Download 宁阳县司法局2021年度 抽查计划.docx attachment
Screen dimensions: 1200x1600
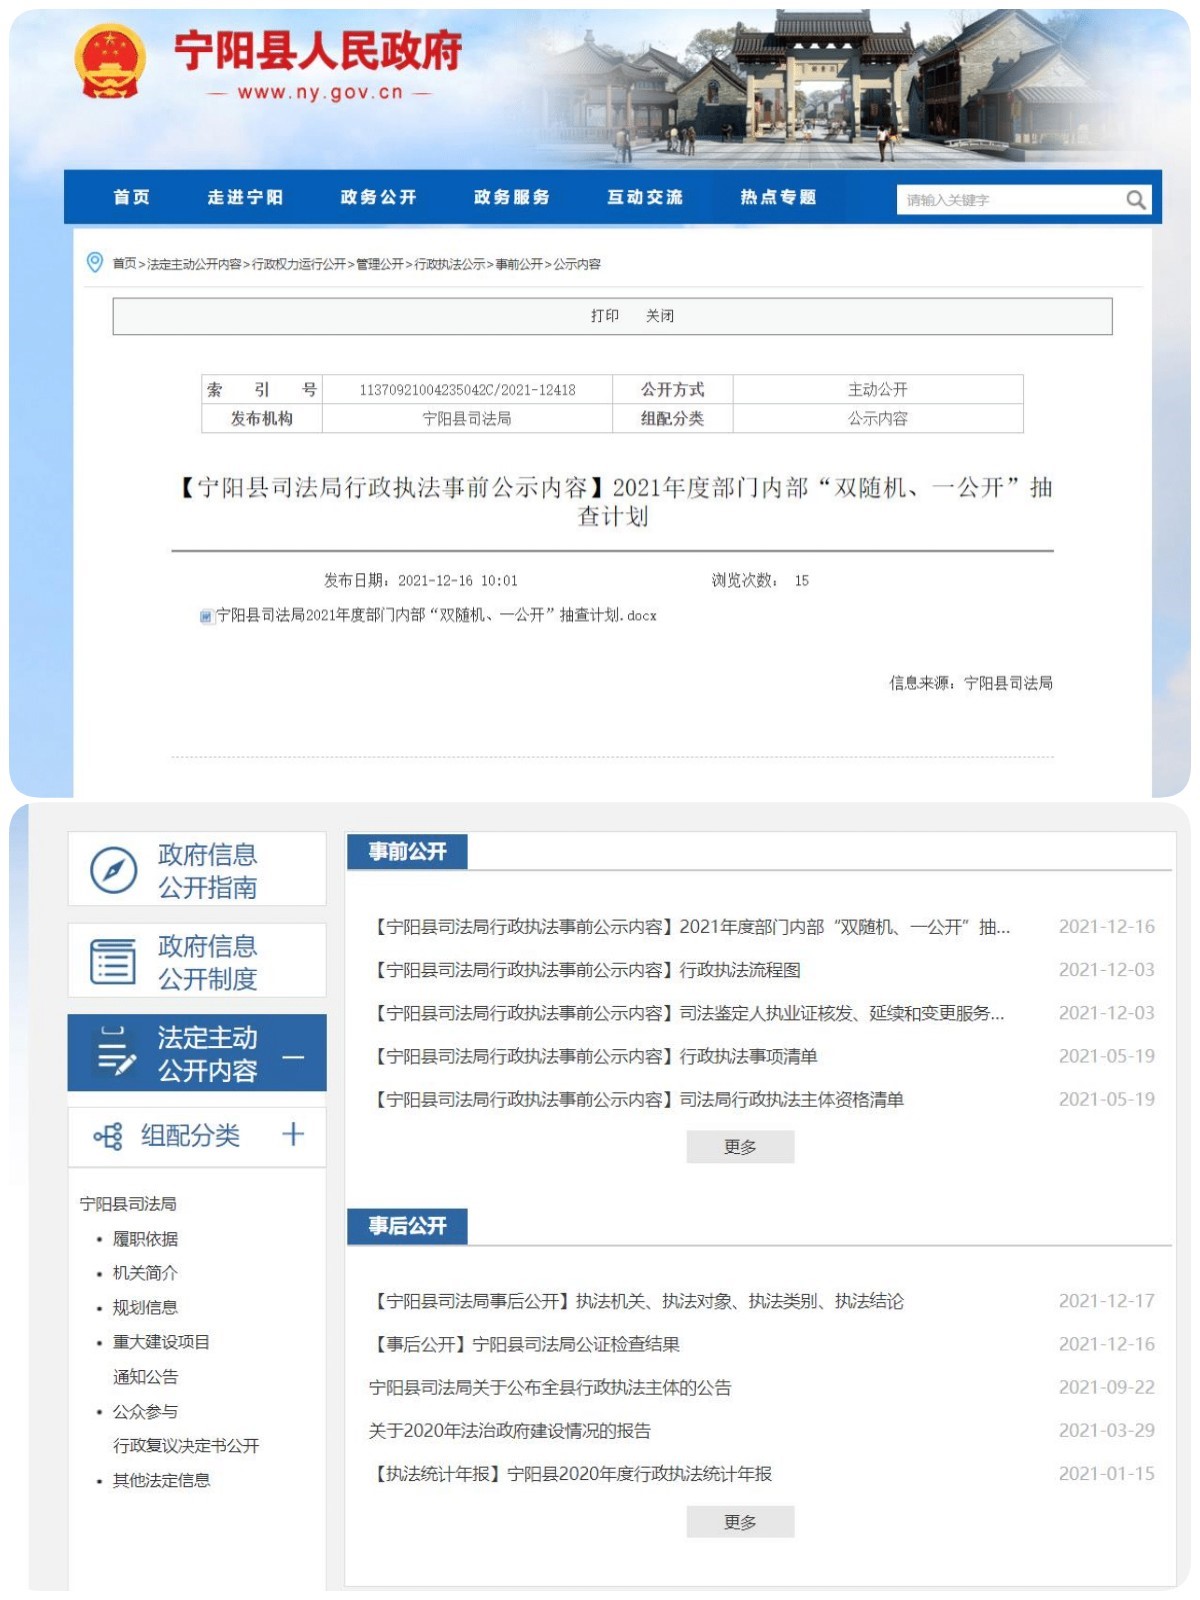(x=436, y=616)
